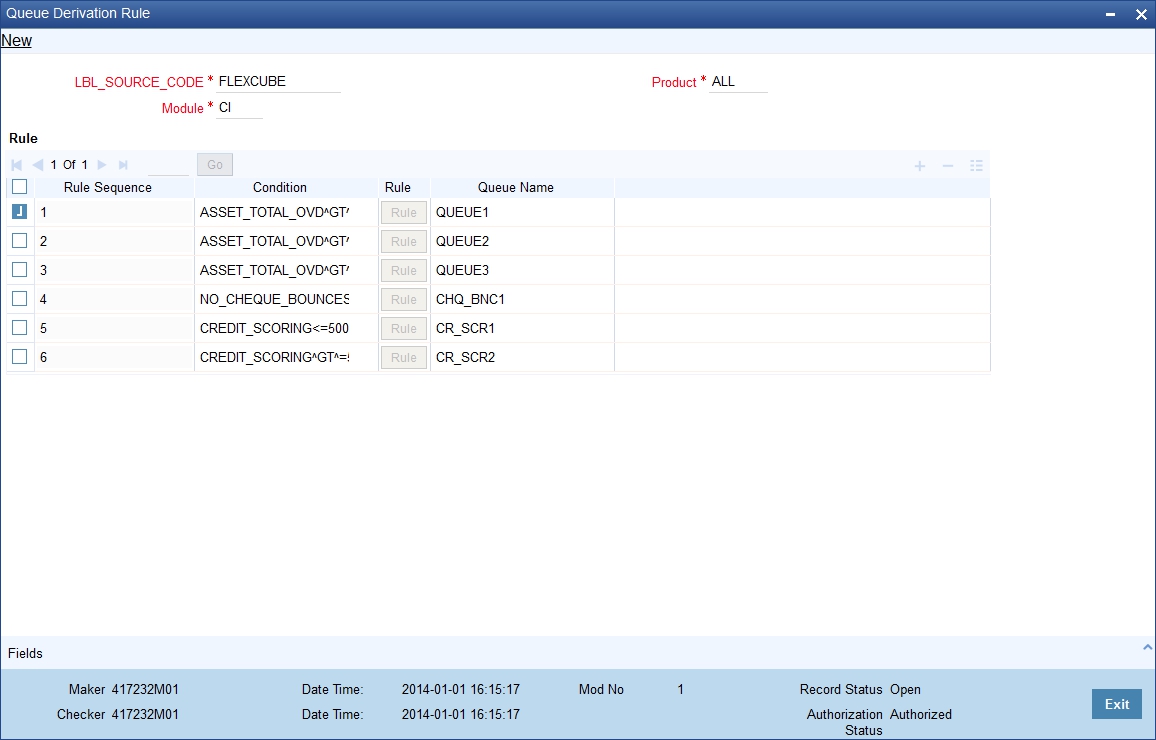Go to last page of Rule table
Screen dimensions: 1156x740
[123, 165]
